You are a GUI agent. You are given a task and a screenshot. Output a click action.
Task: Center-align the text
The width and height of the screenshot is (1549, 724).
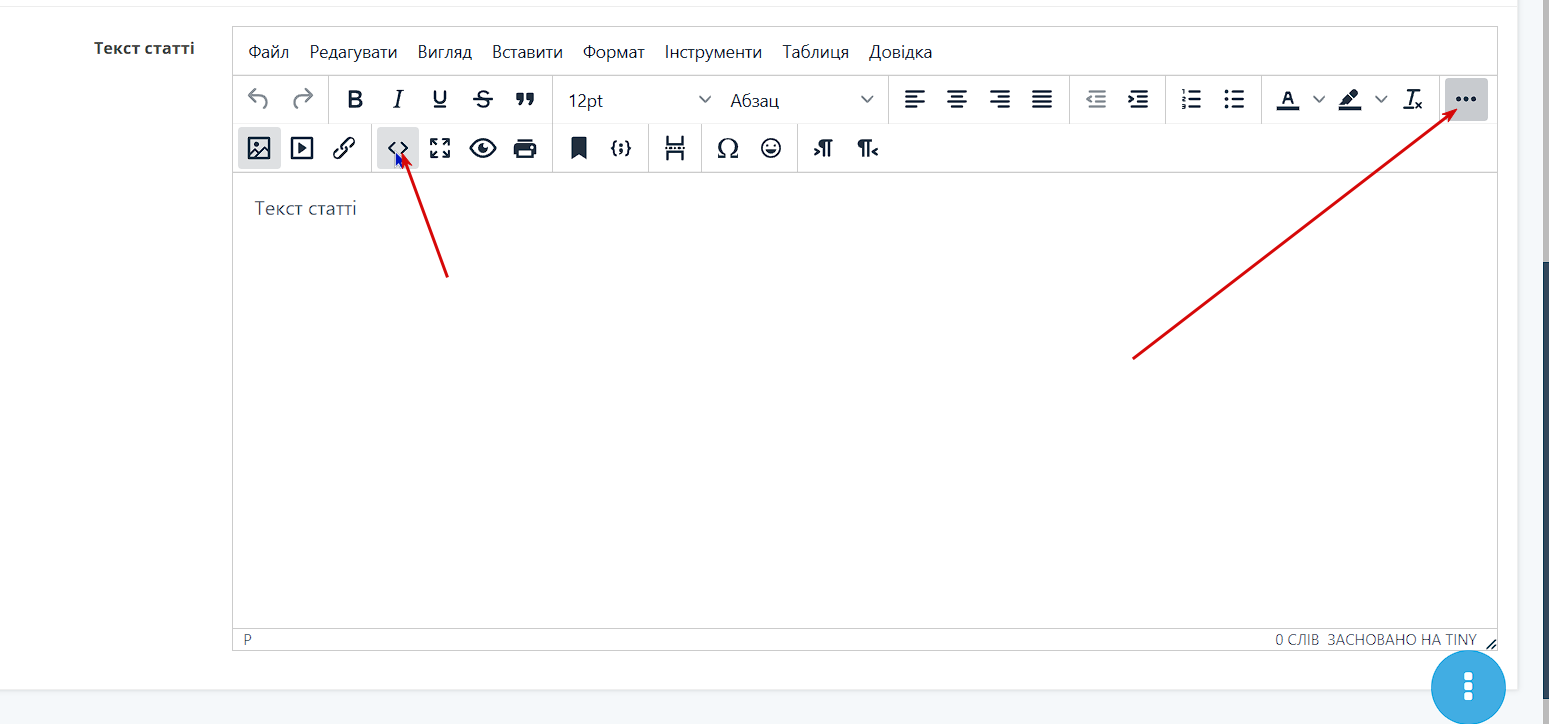[x=958, y=99]
